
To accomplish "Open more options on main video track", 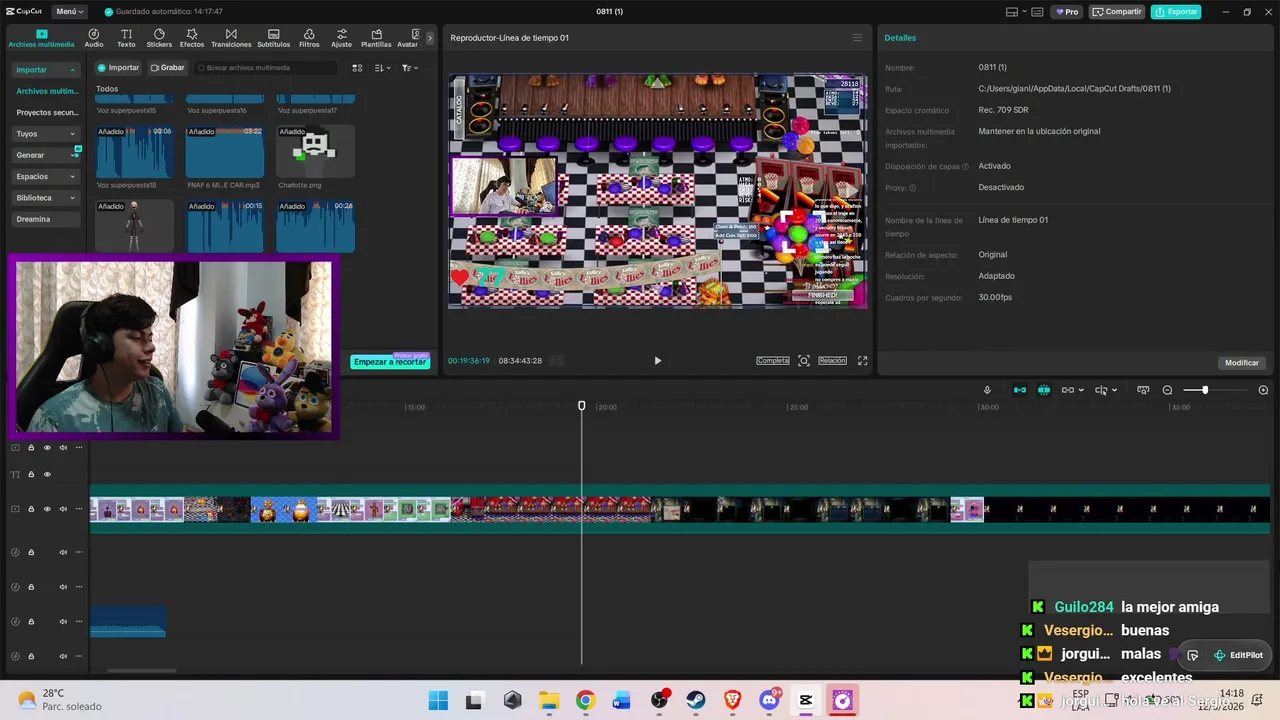I will click(79, 509).
